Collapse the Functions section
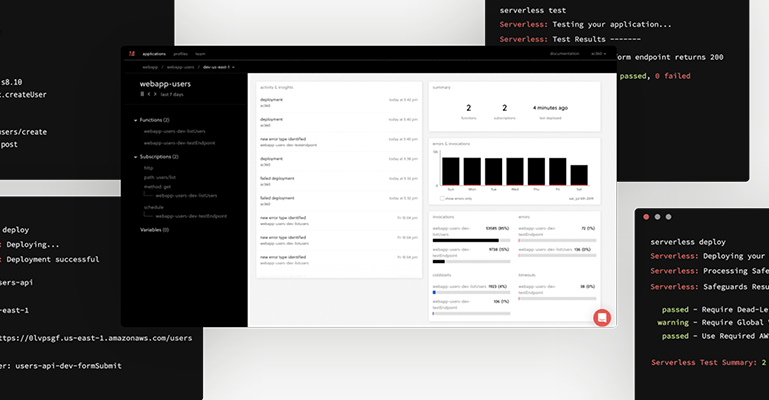Image resolution: width=769 pixels, height=400 pixels. [x=135, y=120]
